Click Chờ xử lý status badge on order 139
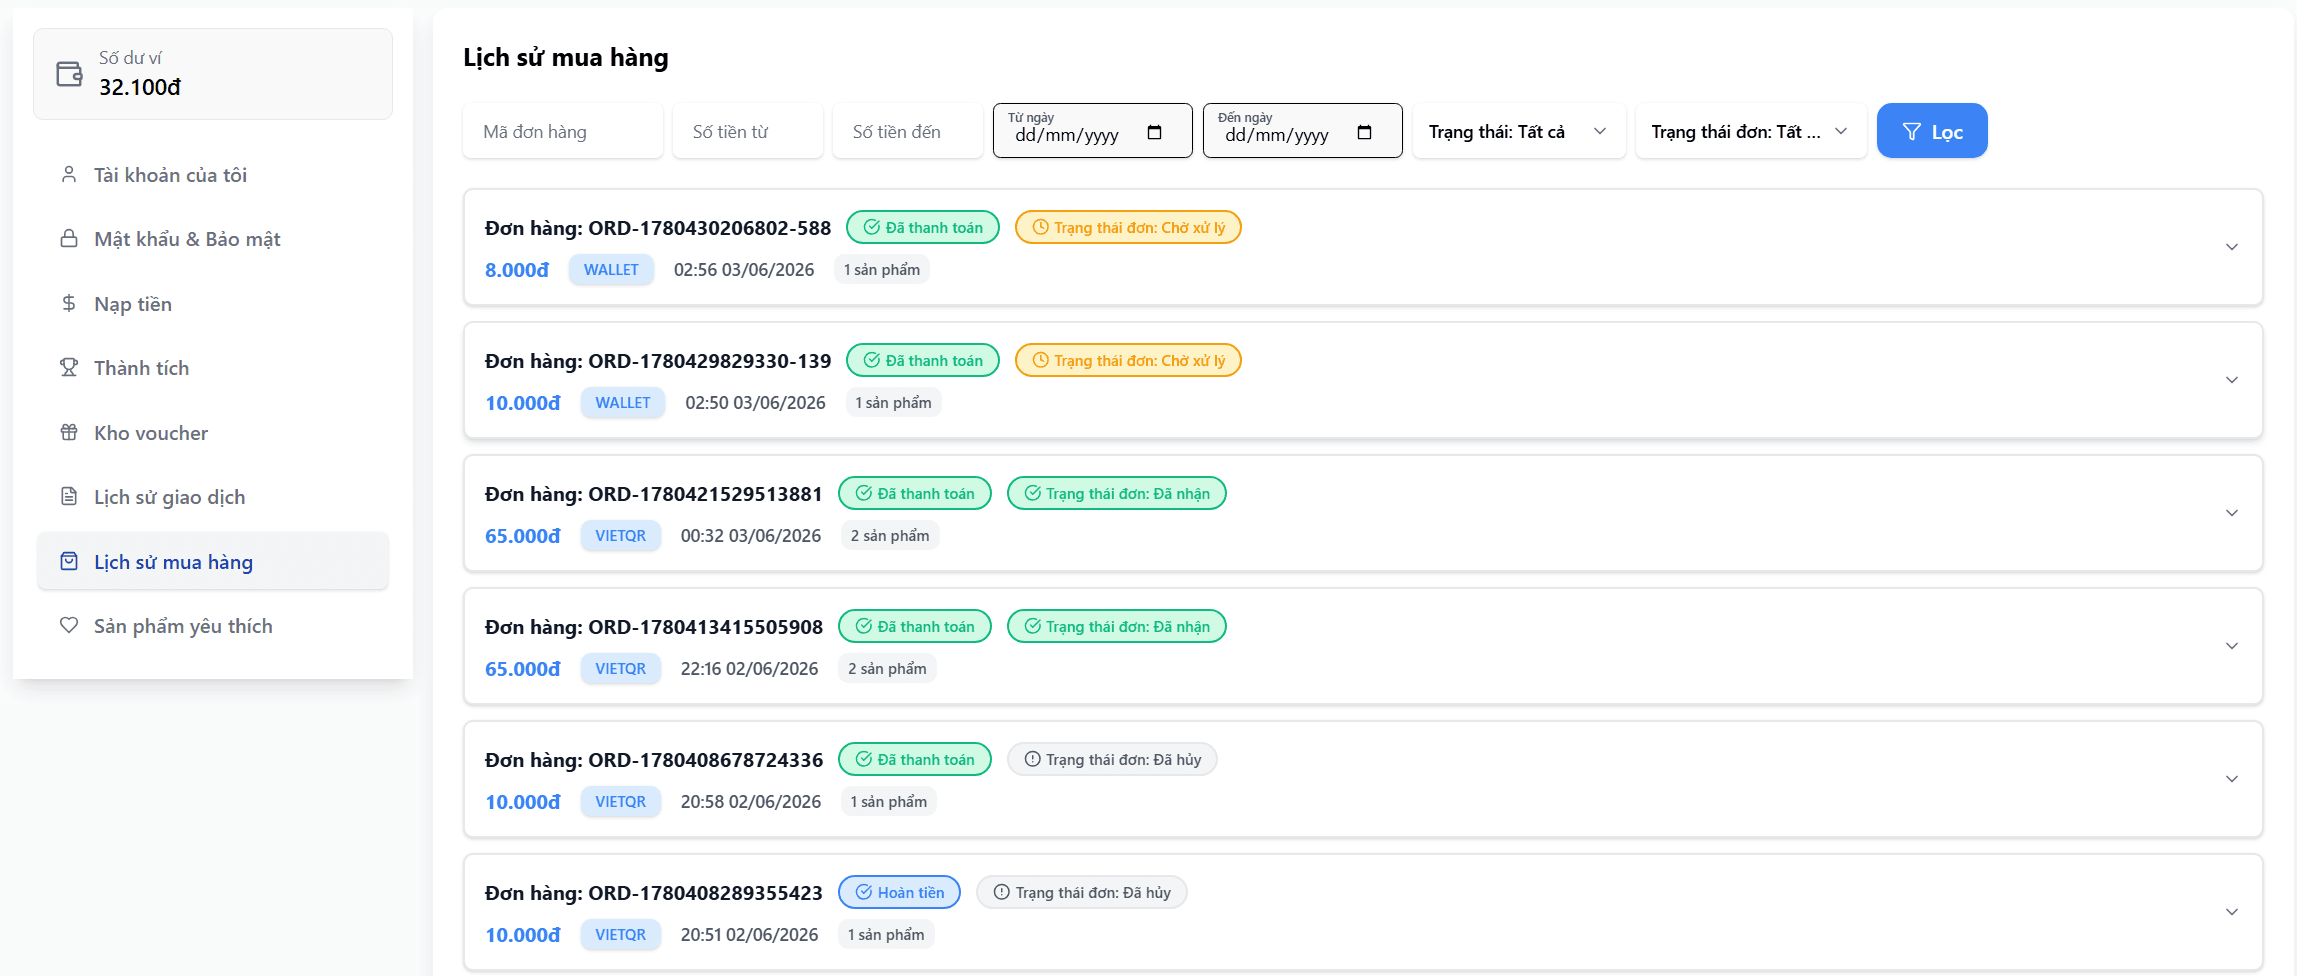The image size is (2297, 976). click(x=1128, y=360)
